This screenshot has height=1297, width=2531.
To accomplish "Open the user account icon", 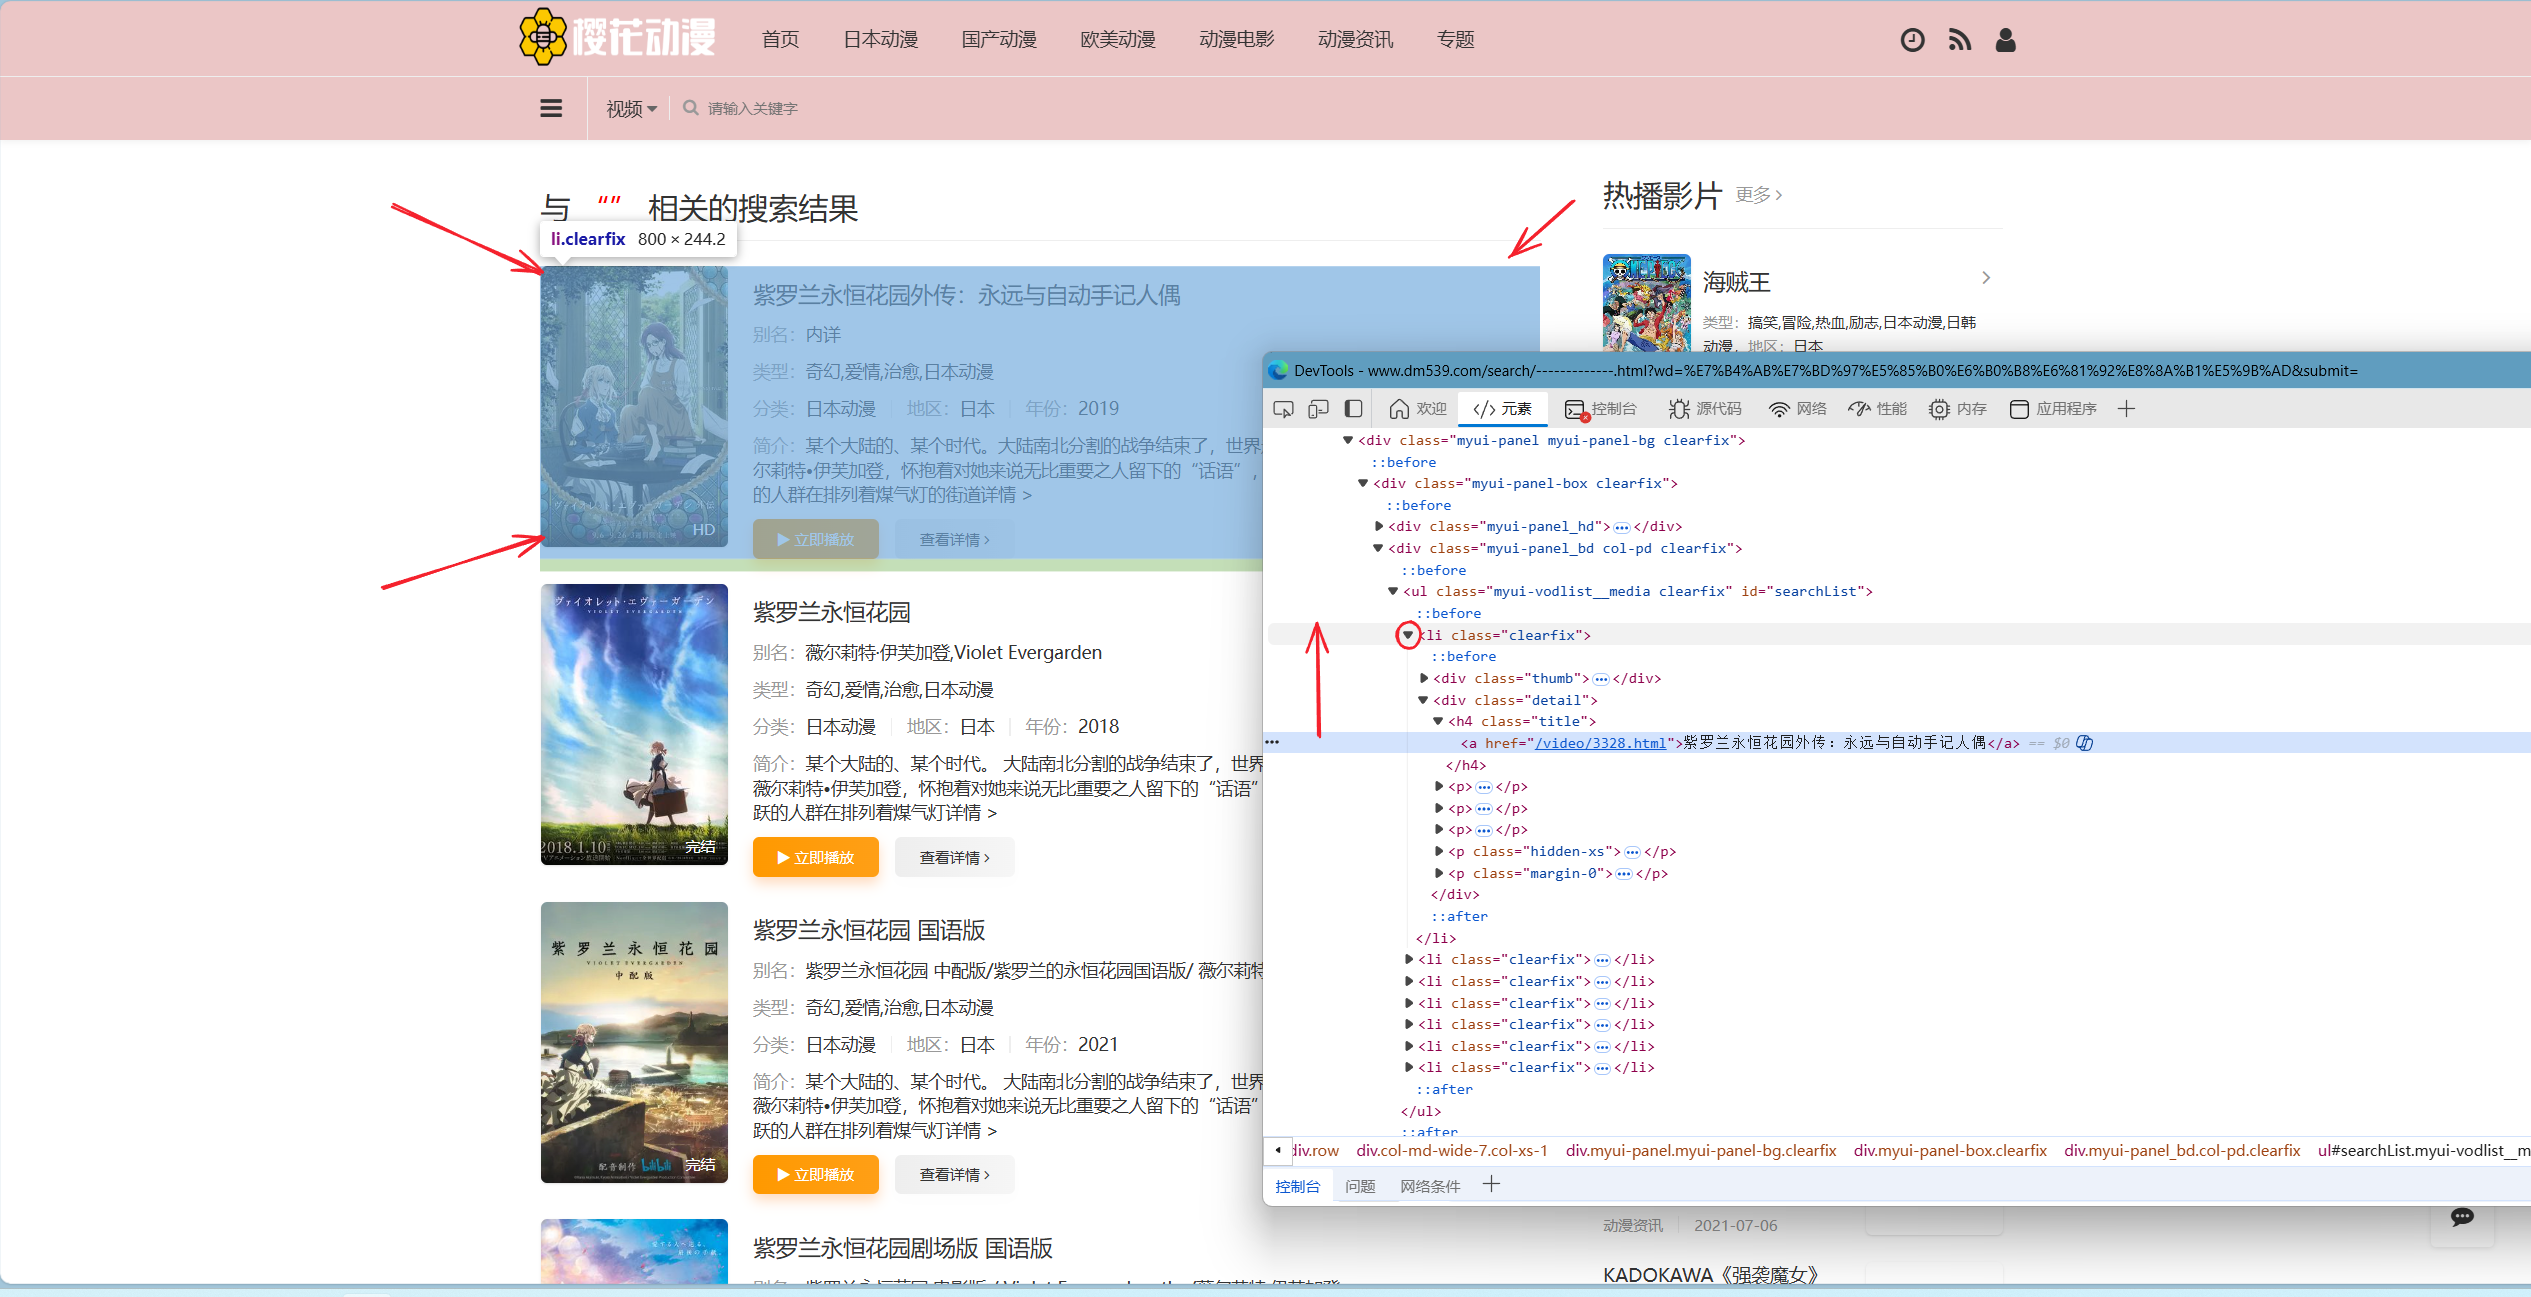I will pyautogui.click(x=2005, y=40).
